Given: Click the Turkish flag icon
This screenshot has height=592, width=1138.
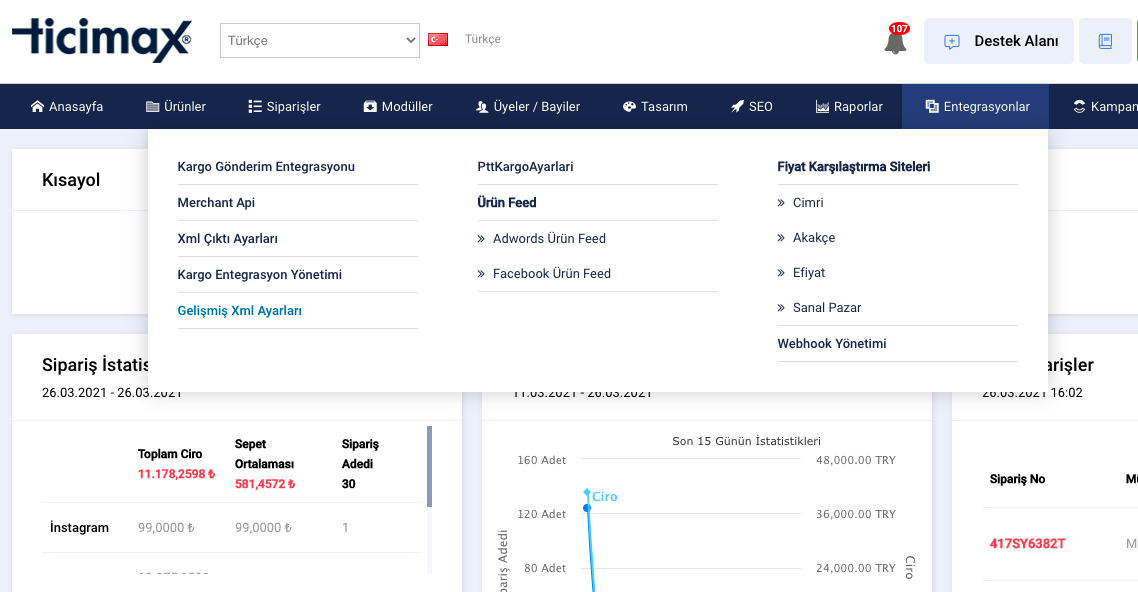Looking at the screenshot, I should [x=438, y=40].
